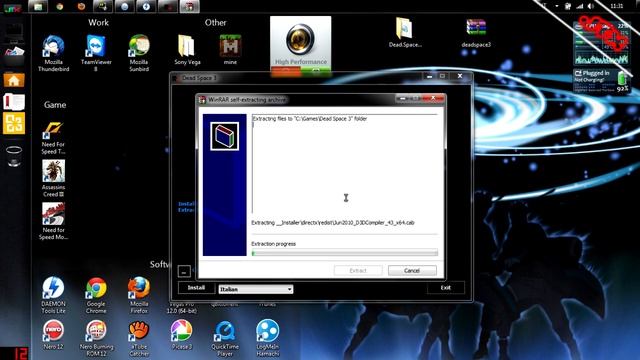640x360 pixels.
Task: Open Mozilla Sunbird desktop icon
Action: [x=139, y=53]
